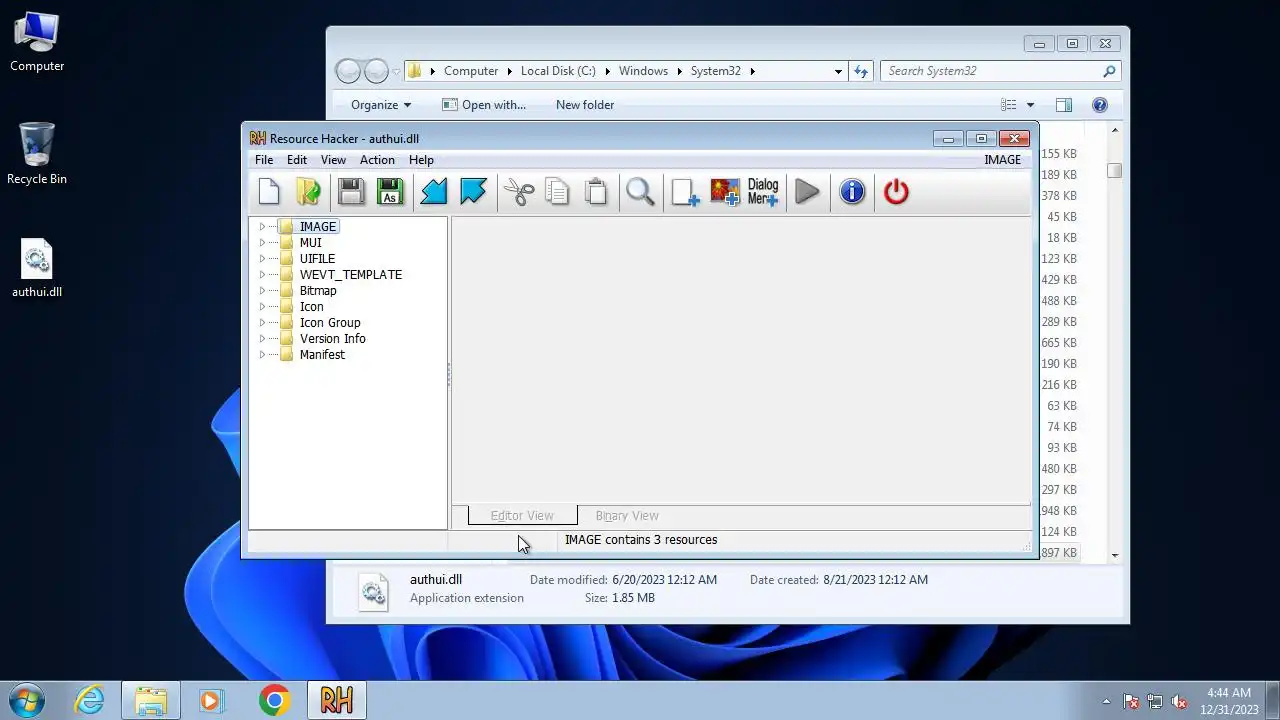Click Local Disk (C:) breadcrumb

(x=558, y=71)
